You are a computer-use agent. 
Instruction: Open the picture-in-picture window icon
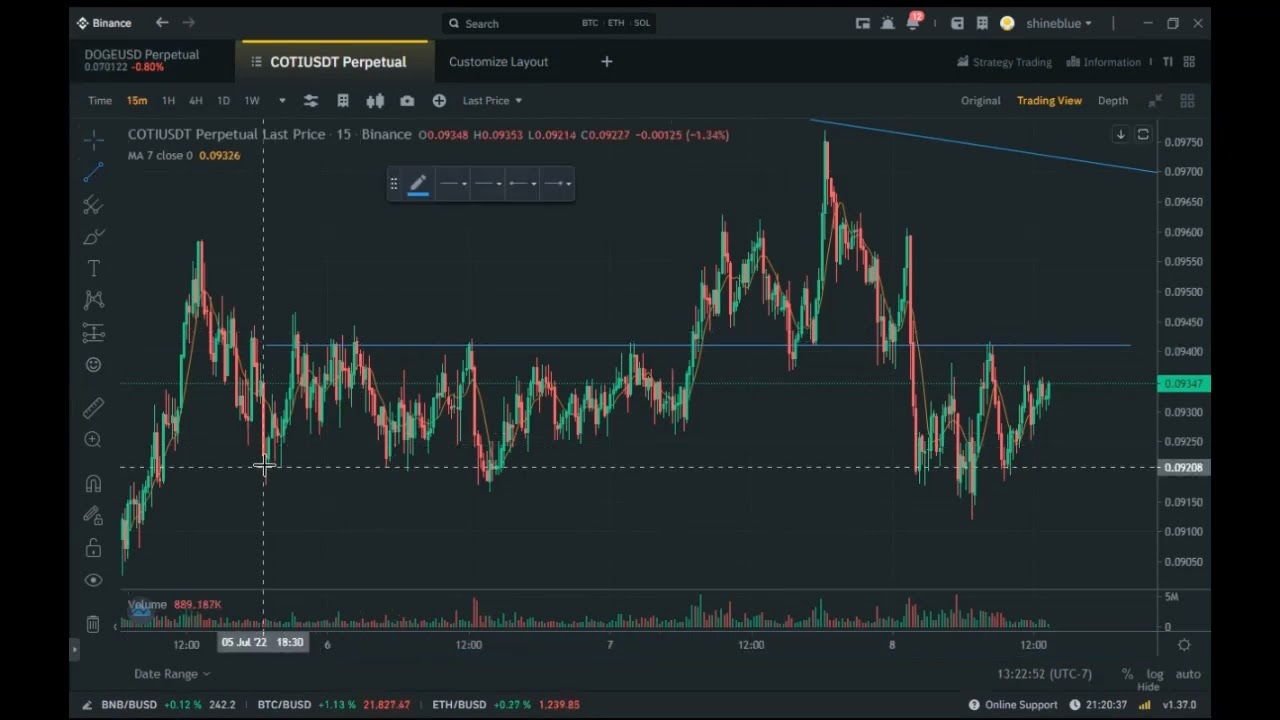(x=863, y=23)
